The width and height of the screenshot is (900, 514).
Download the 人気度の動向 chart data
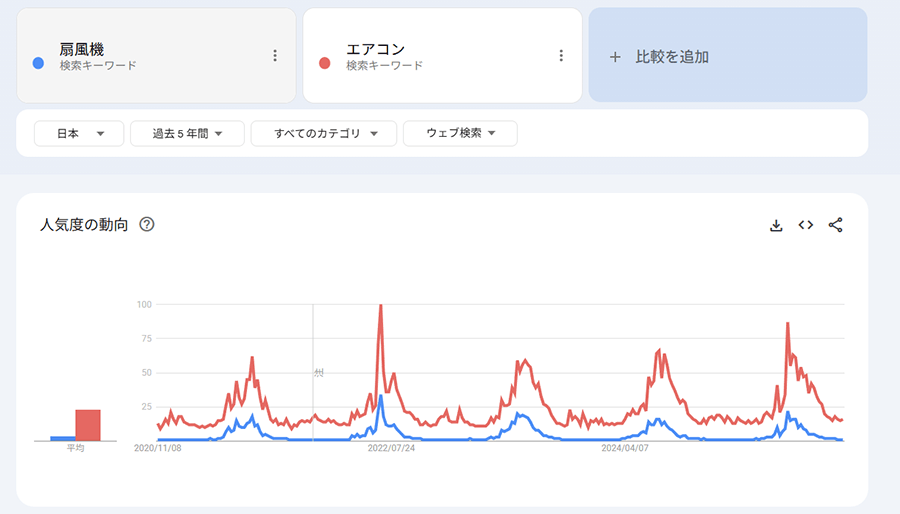(776, 225)
